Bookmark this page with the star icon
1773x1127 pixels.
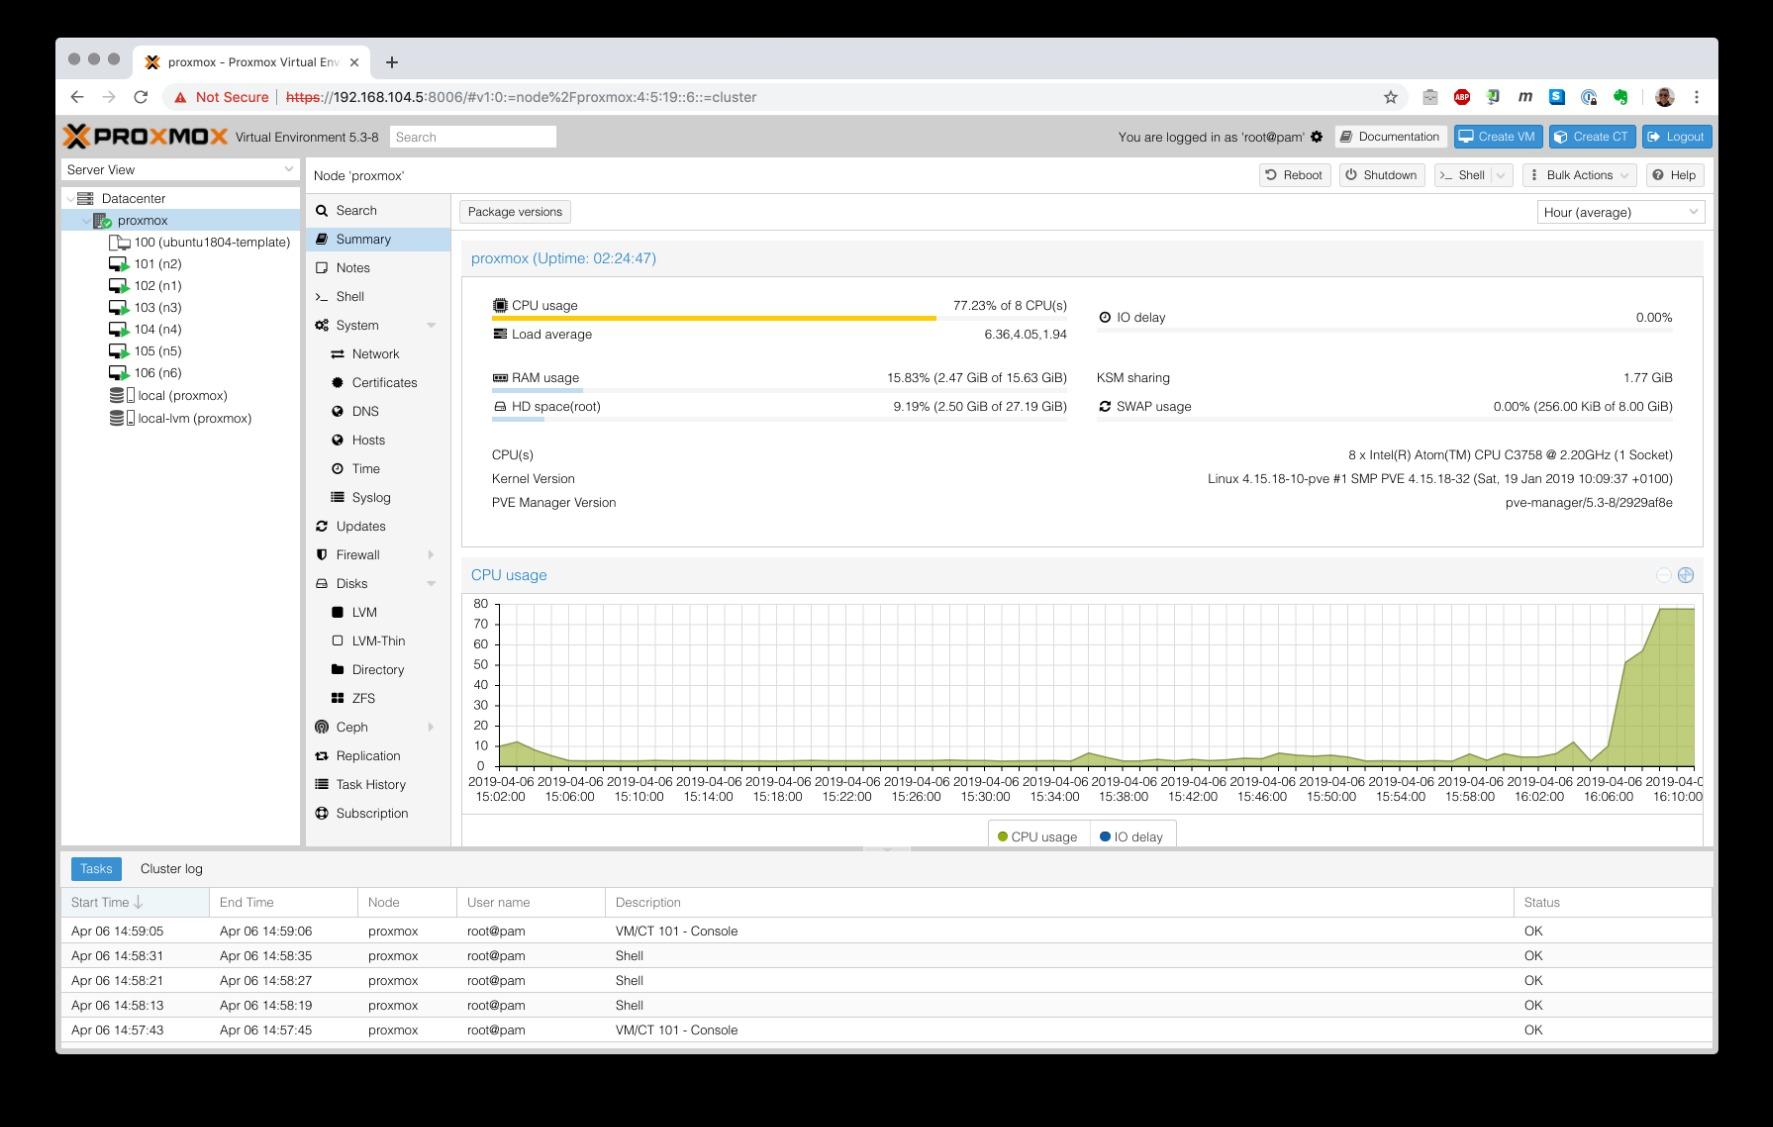tap(1390, 97)
